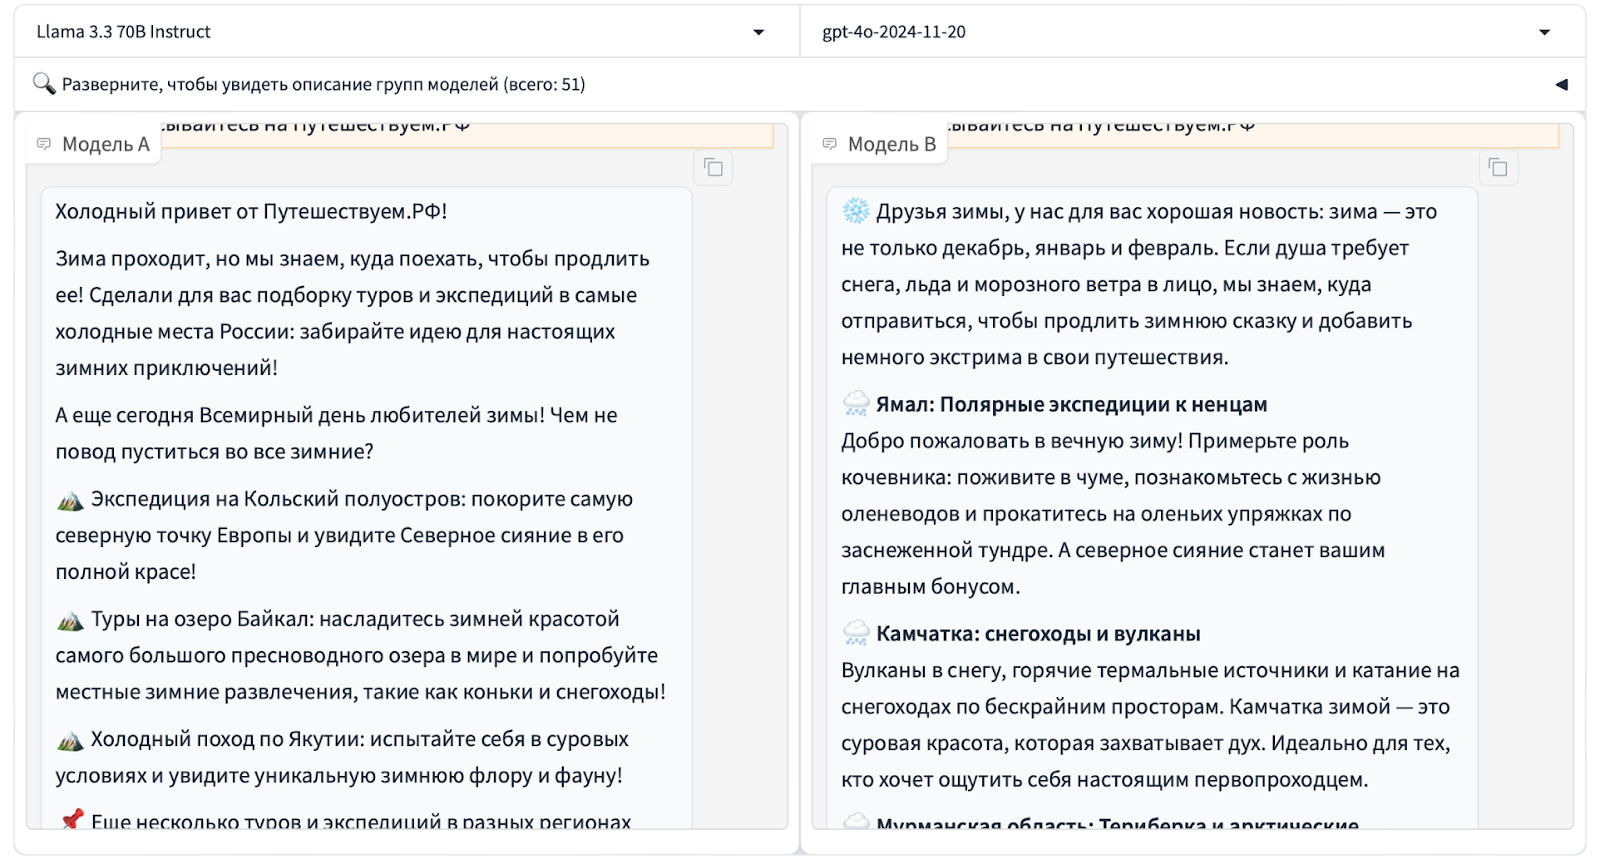Click the Разверните, чтобы увидеть описание text

(323, 85)
